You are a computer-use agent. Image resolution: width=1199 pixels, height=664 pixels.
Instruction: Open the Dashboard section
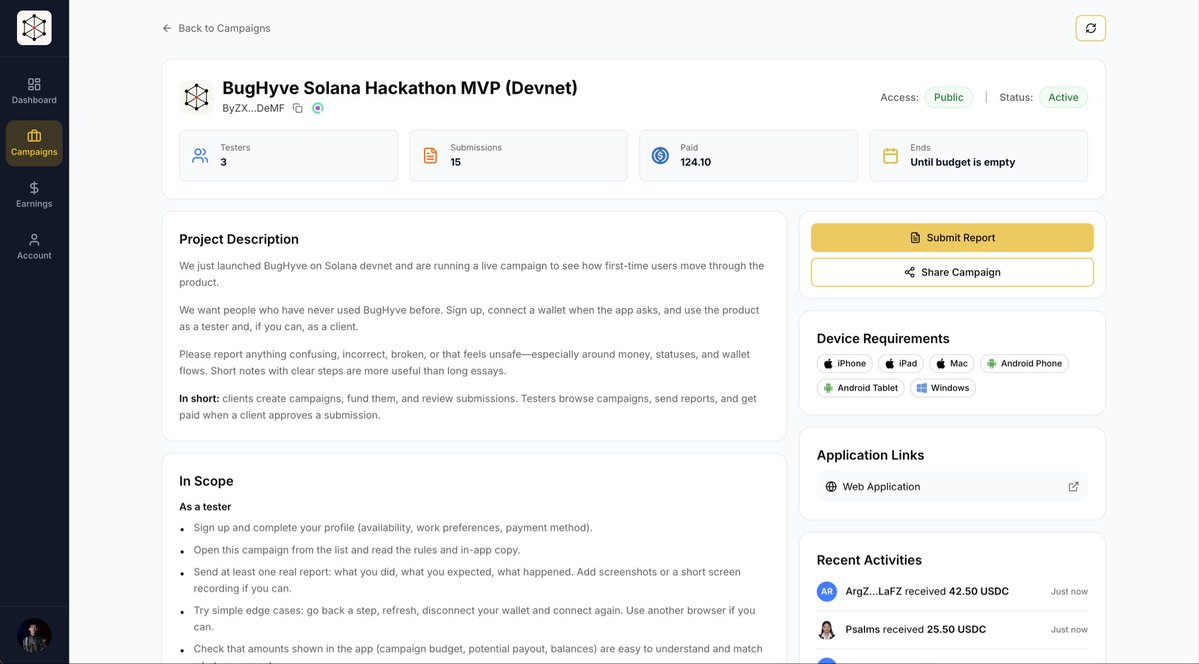pos(34,91)
